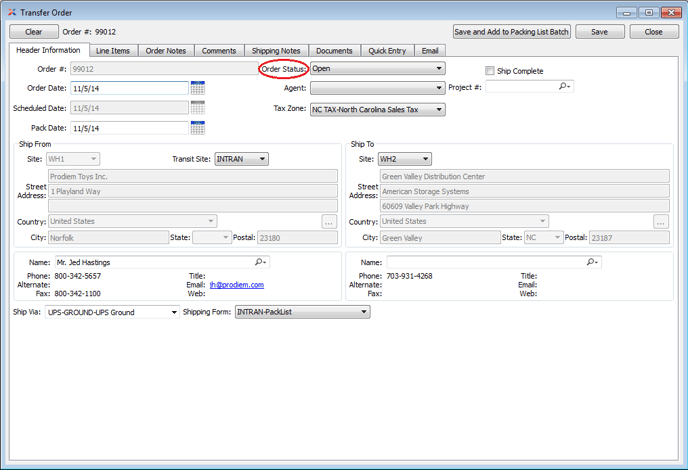Expand the Transit Site INTRAN dropdown
The width and height of the screenshot is (688, 470).
pyautogui.click(x=263, y=159)
